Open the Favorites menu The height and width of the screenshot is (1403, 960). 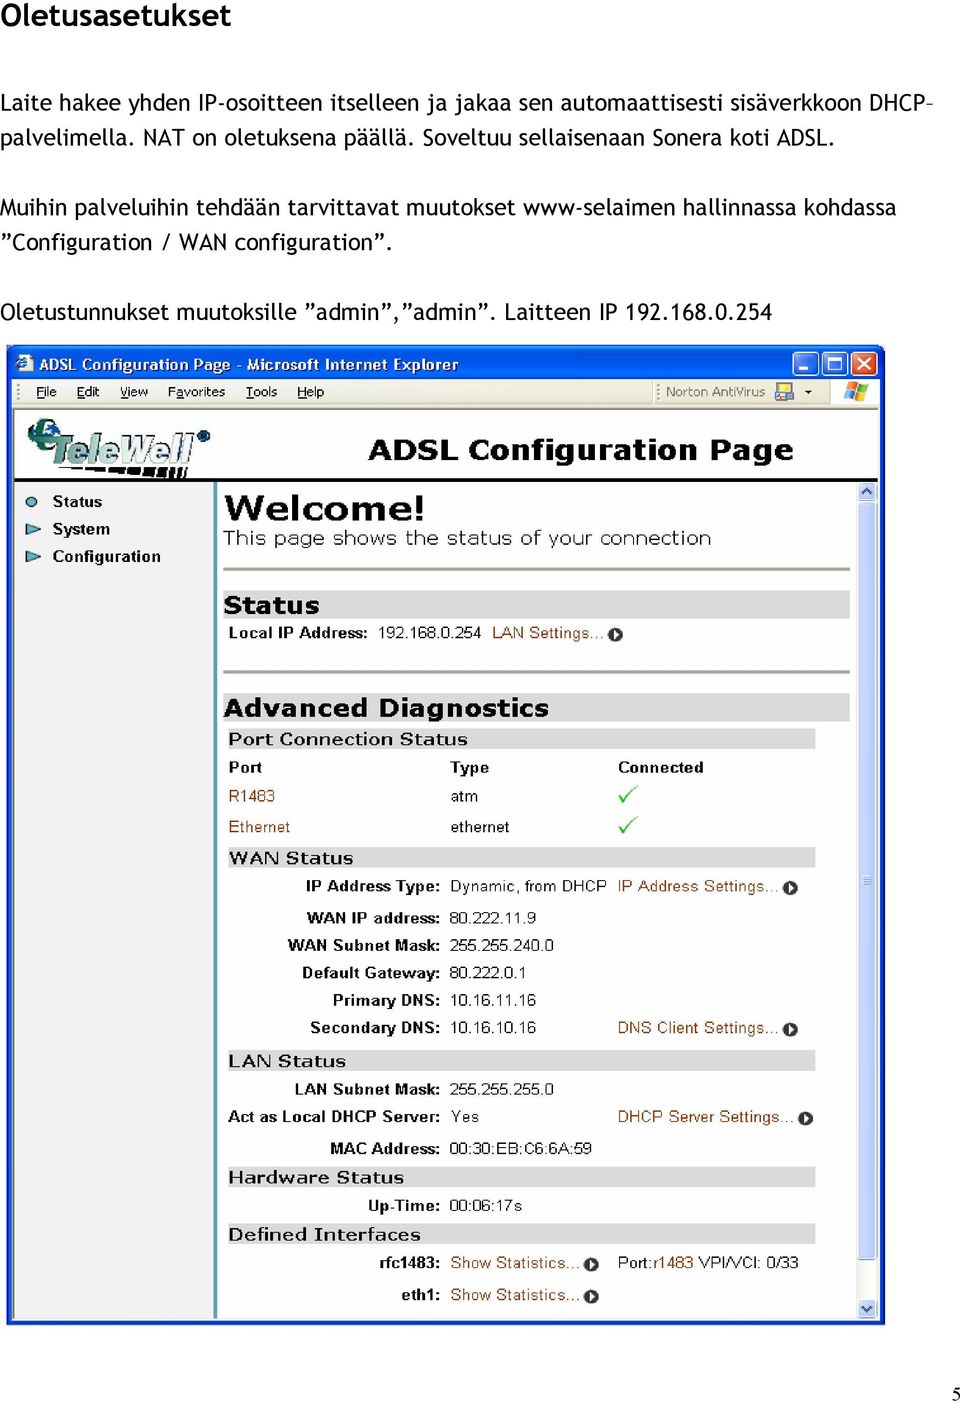(196, 392)
